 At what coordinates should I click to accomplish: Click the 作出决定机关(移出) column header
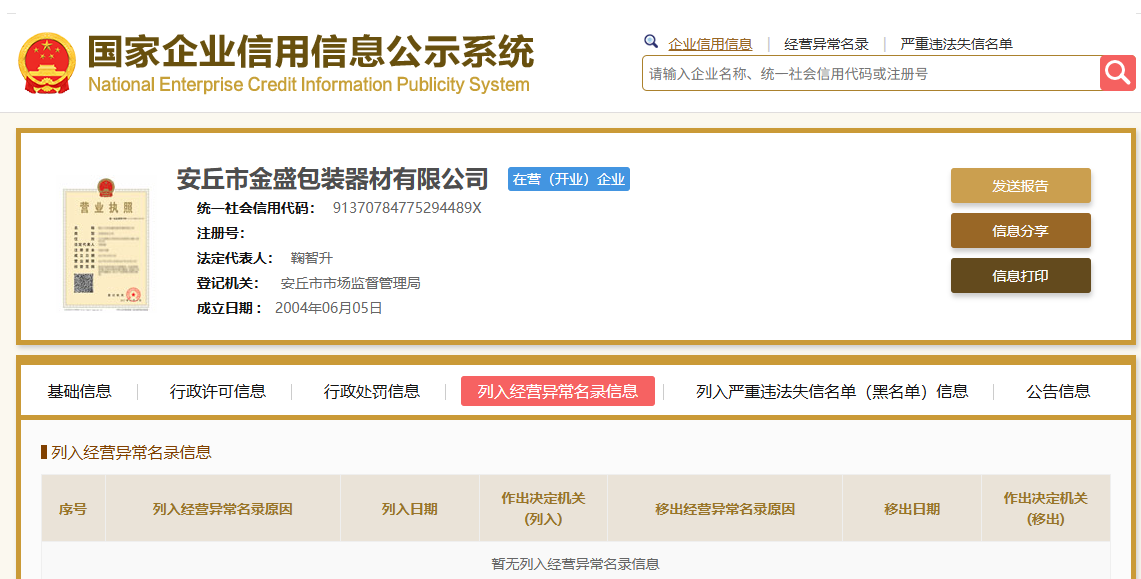pyautogui.click(x=1046, y=508)
